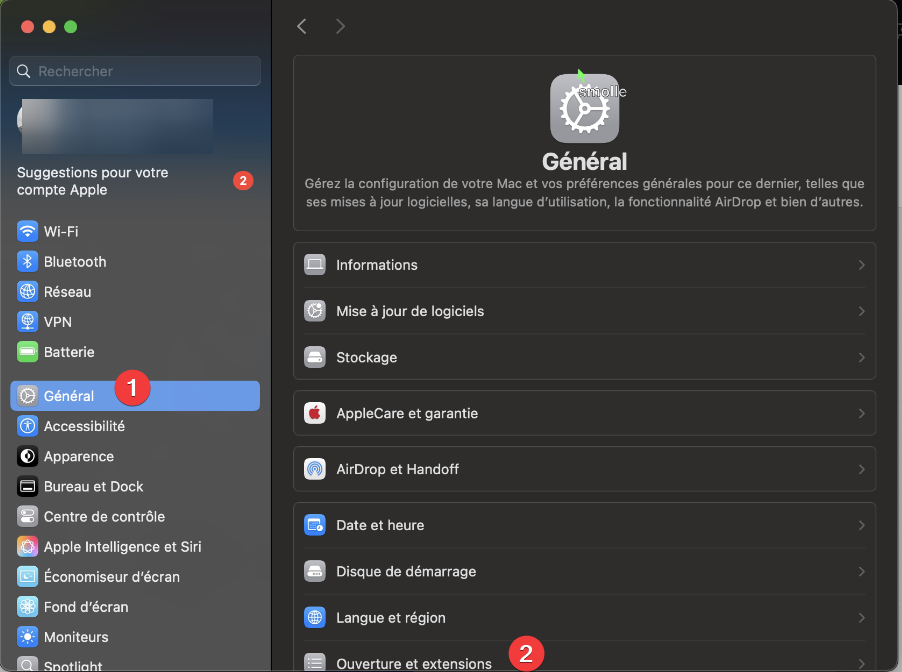Click the large Général gear icon in header
Screen dimensions: 902x672
point(584,108)
